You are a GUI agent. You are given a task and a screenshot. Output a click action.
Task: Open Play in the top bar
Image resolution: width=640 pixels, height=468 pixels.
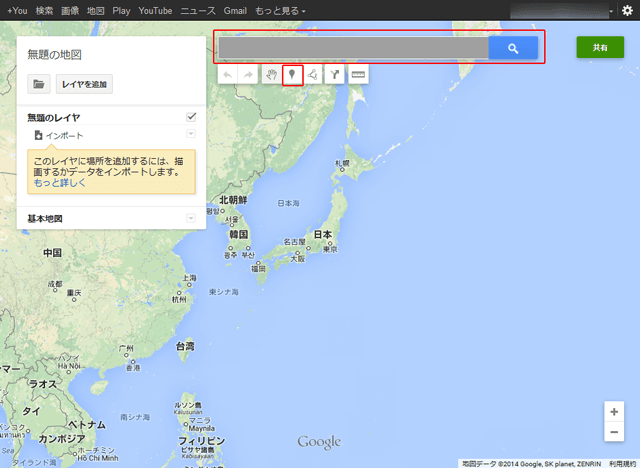pyautogui.click(x=121, y=11)
